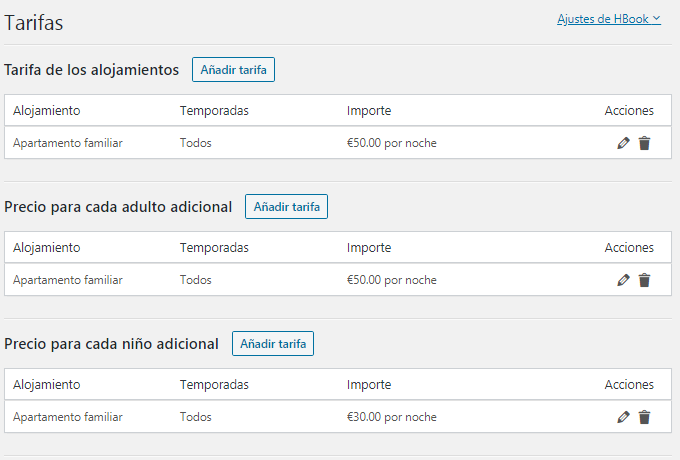Click the €50.00 amount in accommodation rates table
The height and width of the screenshot is (460, 680).
[x=391, y=143]
